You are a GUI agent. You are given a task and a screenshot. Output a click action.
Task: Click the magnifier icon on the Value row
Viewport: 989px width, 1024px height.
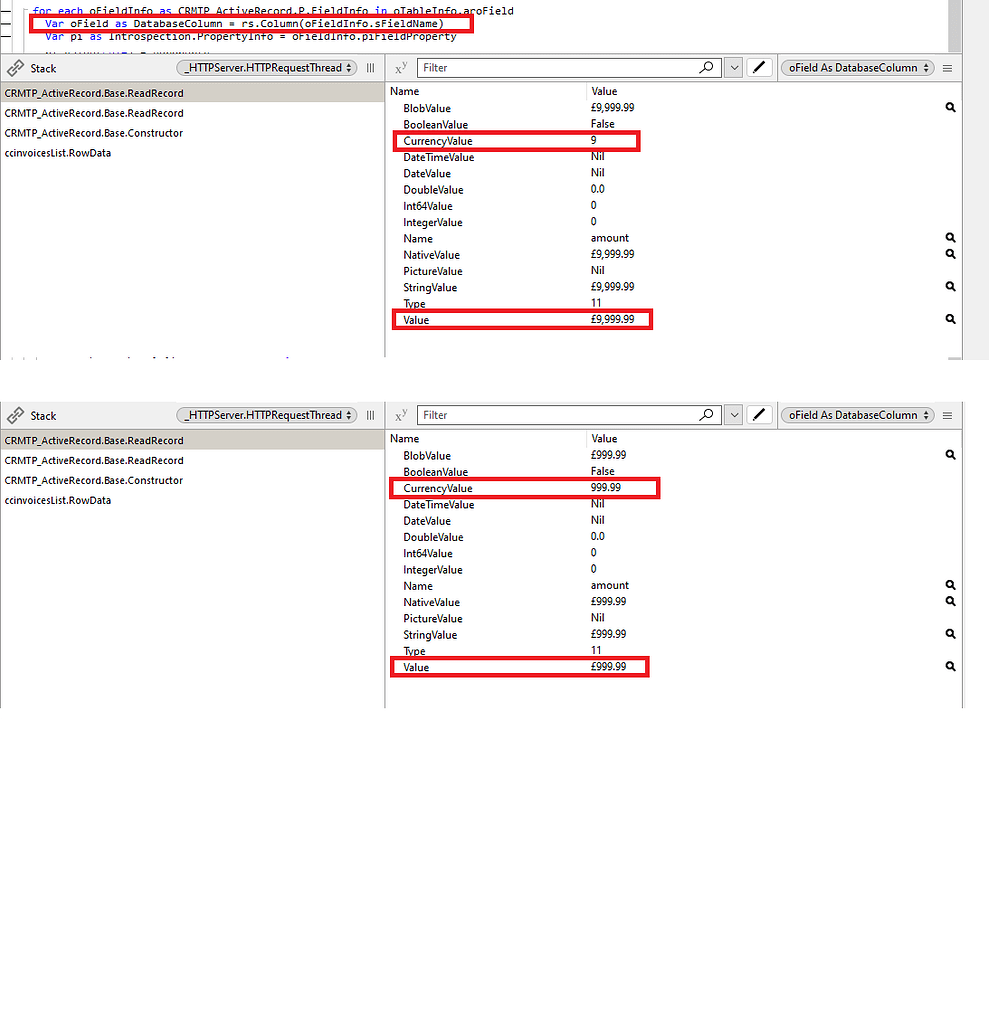tap(949, 319)
